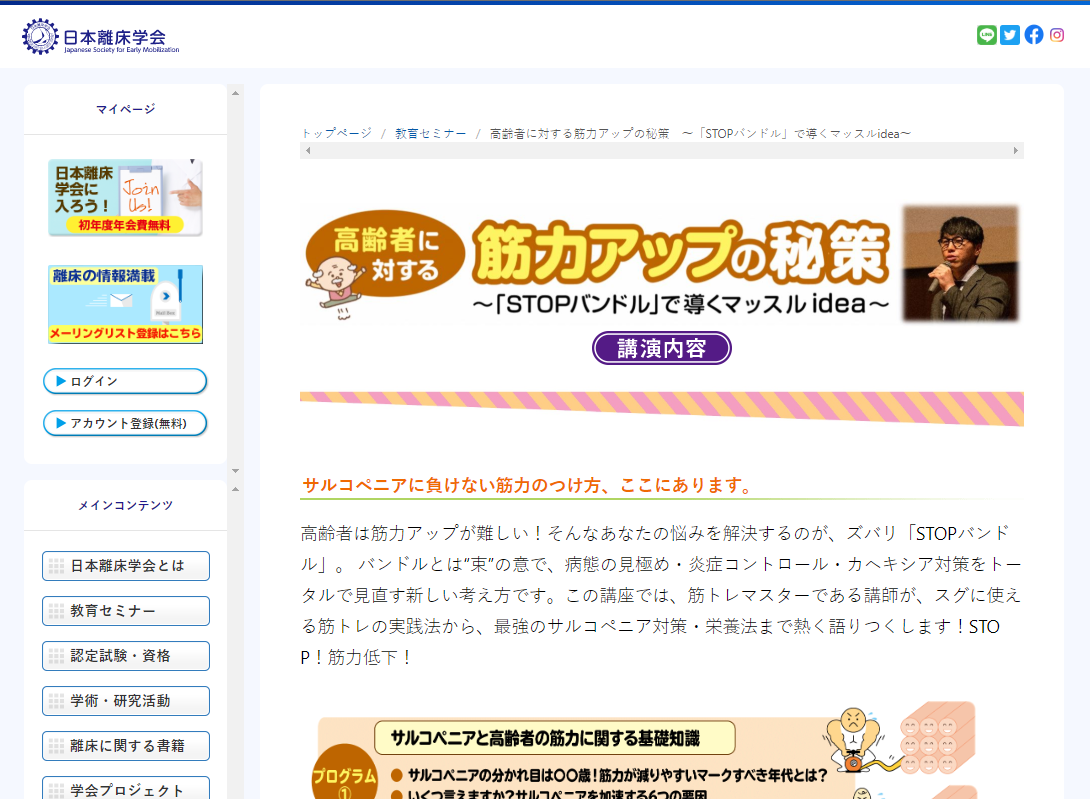Open 日本離床学会とは menu item

click(126, 566)
